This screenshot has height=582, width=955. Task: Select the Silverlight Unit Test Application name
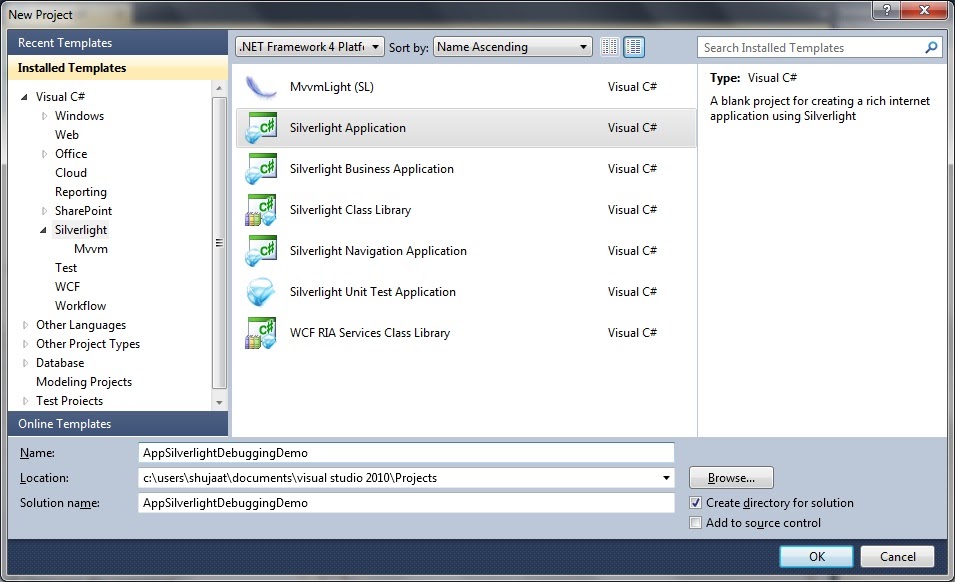pos(373,292)
